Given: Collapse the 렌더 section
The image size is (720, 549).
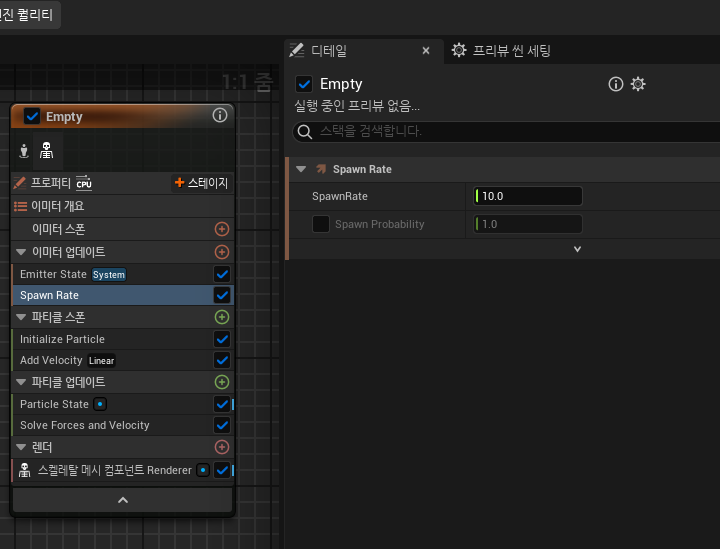Looking at the screenshot, I should [21, 447].
